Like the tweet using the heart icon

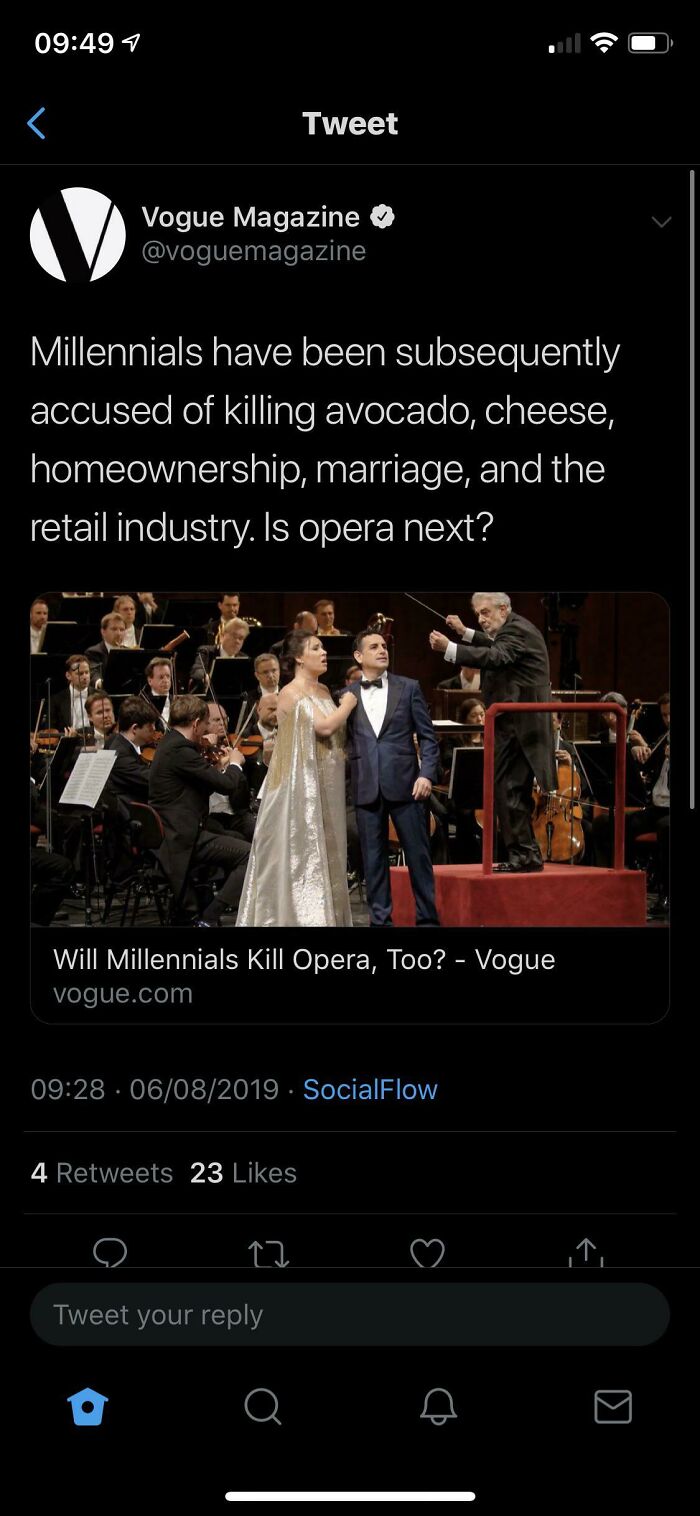pyautogui.click(x=427, y=1254)
